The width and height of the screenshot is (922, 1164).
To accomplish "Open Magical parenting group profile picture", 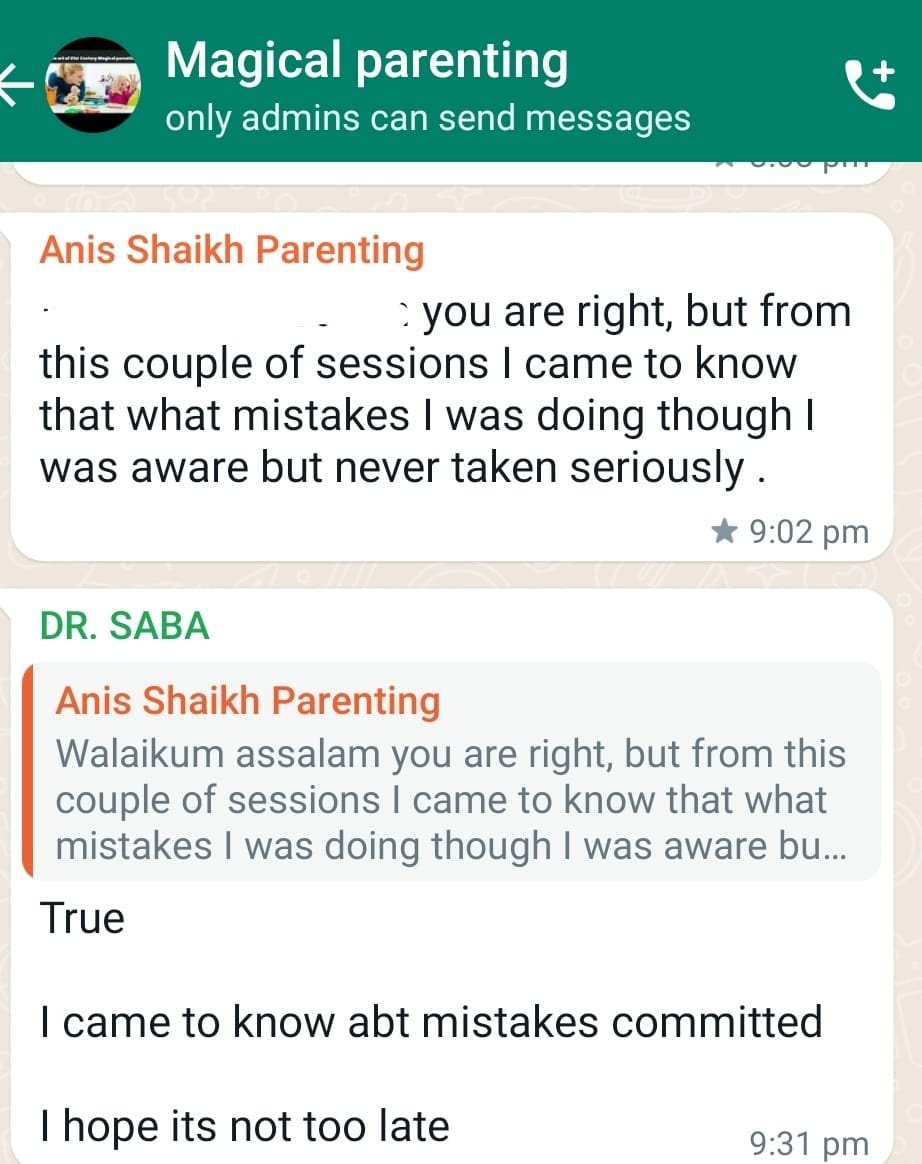I will click(x=93, y=84).
